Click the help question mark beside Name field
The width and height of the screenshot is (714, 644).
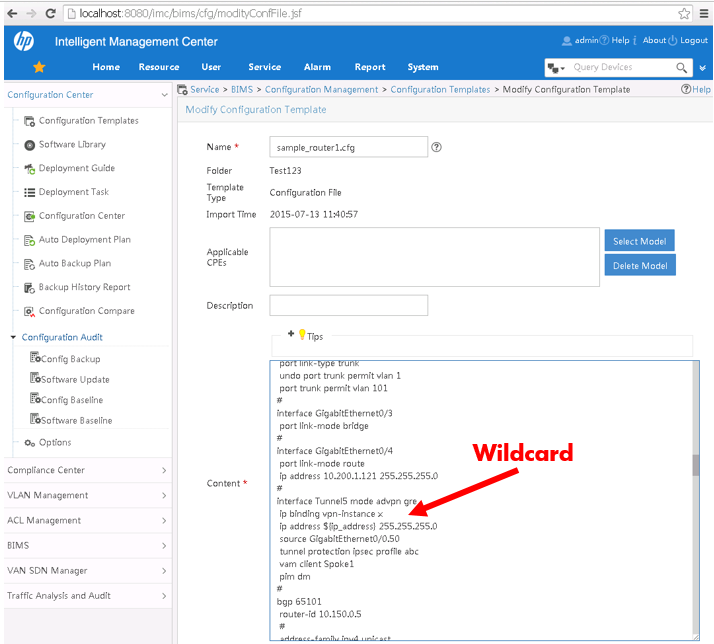[436, 147]
